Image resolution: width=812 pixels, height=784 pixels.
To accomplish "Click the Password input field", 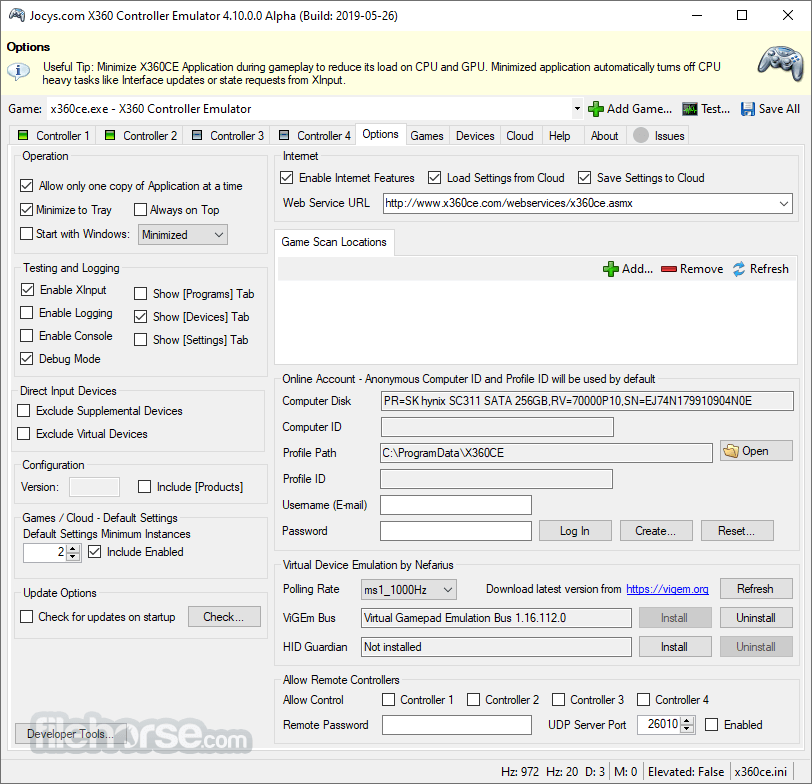I will click(x=456, y=531).
